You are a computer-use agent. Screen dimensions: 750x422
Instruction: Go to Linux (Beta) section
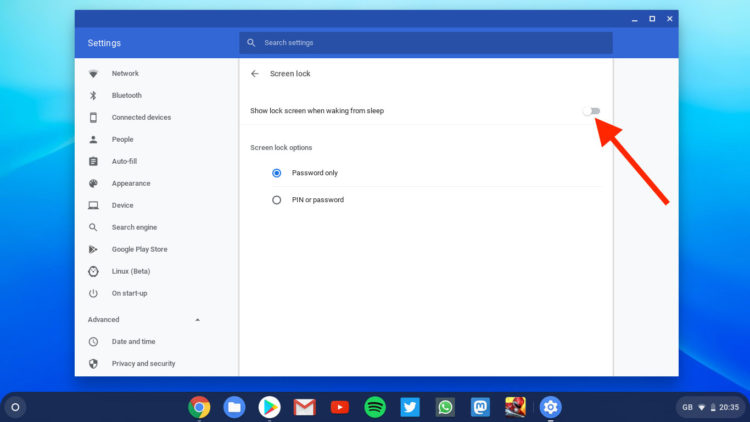click(x=131, y=271)
